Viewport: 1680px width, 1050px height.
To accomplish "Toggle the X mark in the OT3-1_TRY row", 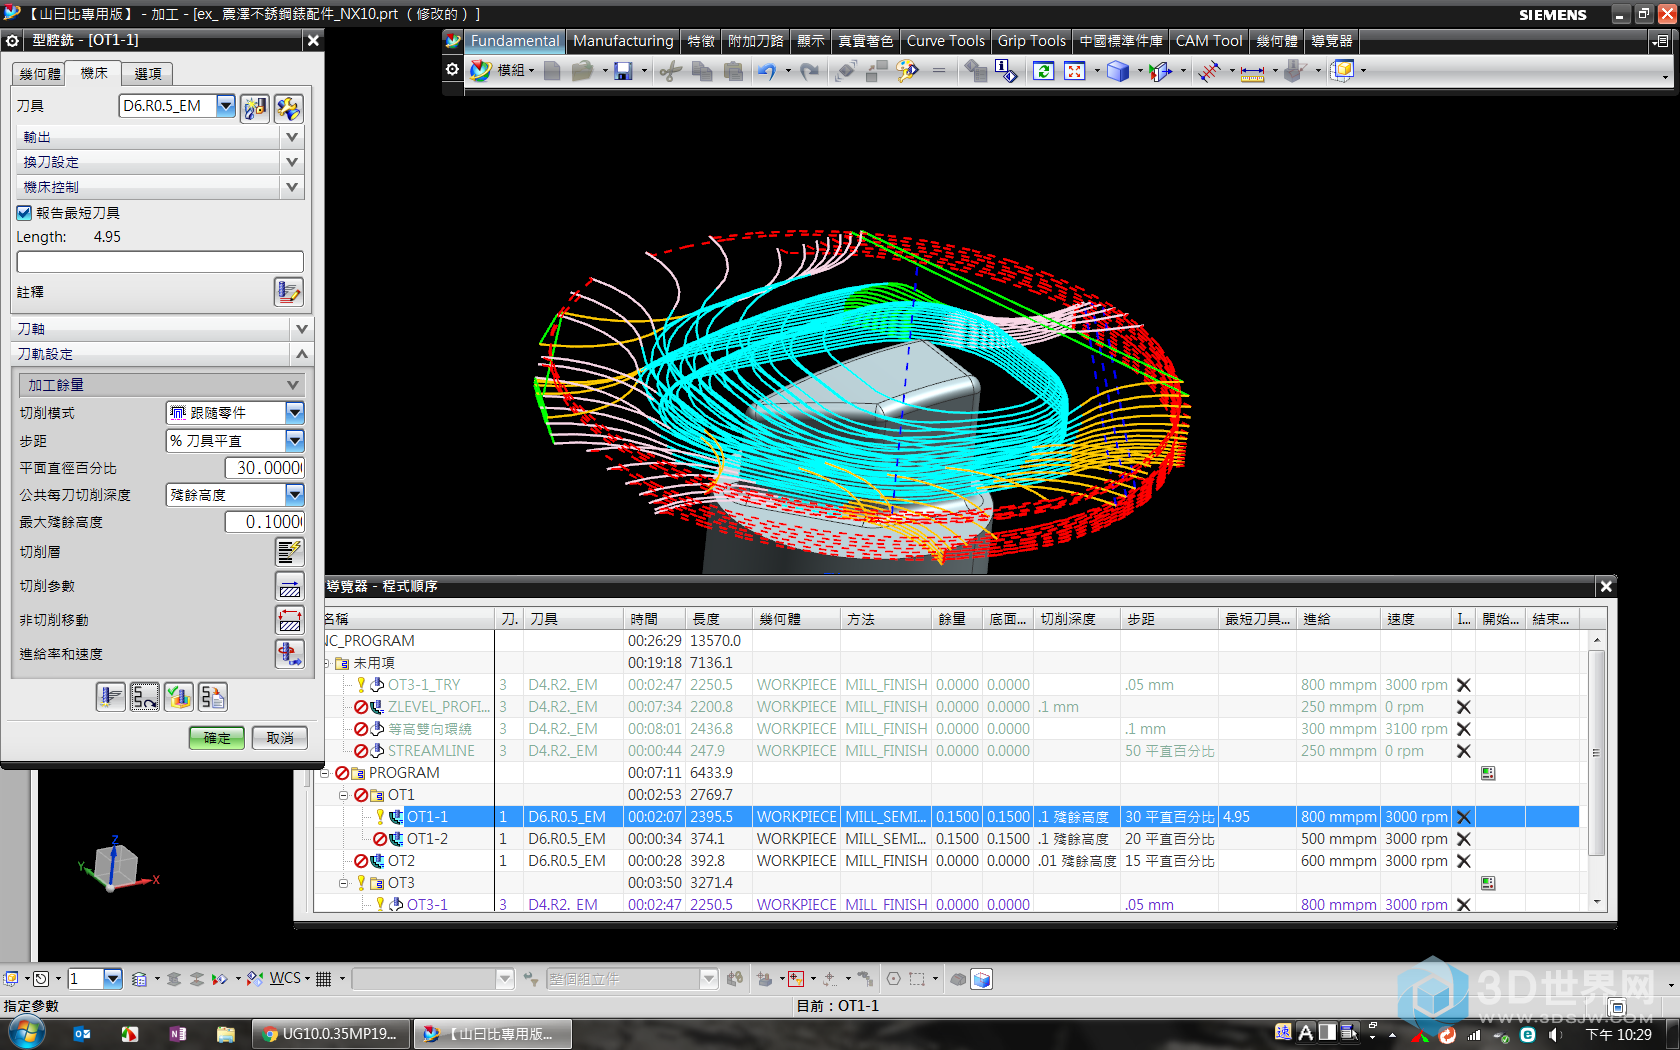I will (1463, 685).
